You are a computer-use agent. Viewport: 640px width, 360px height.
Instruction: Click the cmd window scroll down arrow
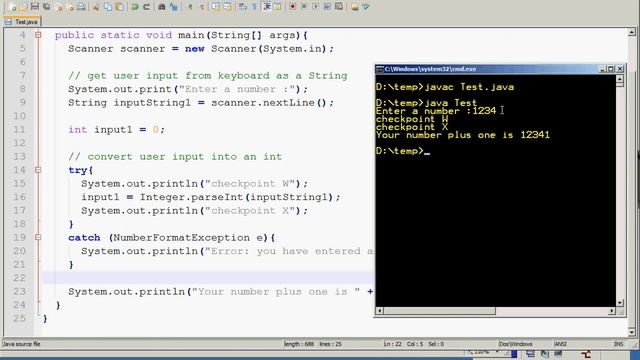[620, 303]
